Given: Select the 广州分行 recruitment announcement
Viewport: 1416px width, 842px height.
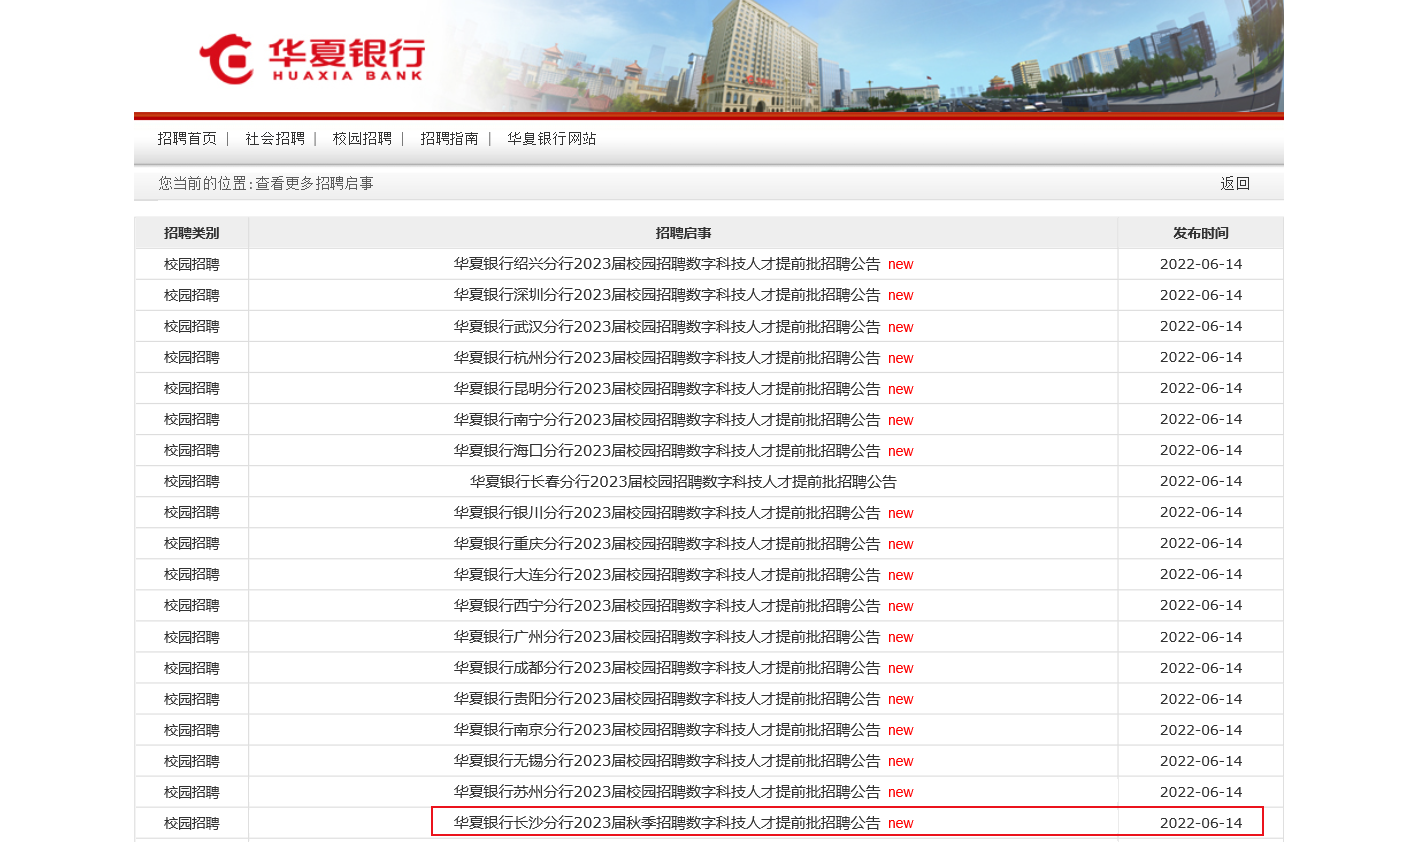Looking at the screenshot, I should click(x=667, y=637).
